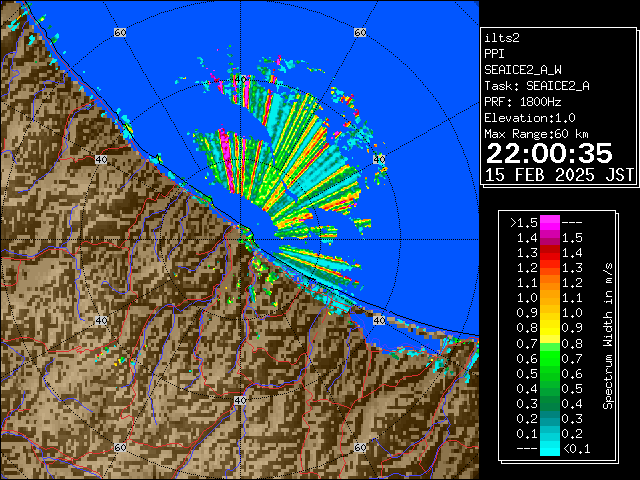Click the 60 km ring label northeast over the sea
Viewport: 640px width, 480px height.
click(x=360, y=32)
